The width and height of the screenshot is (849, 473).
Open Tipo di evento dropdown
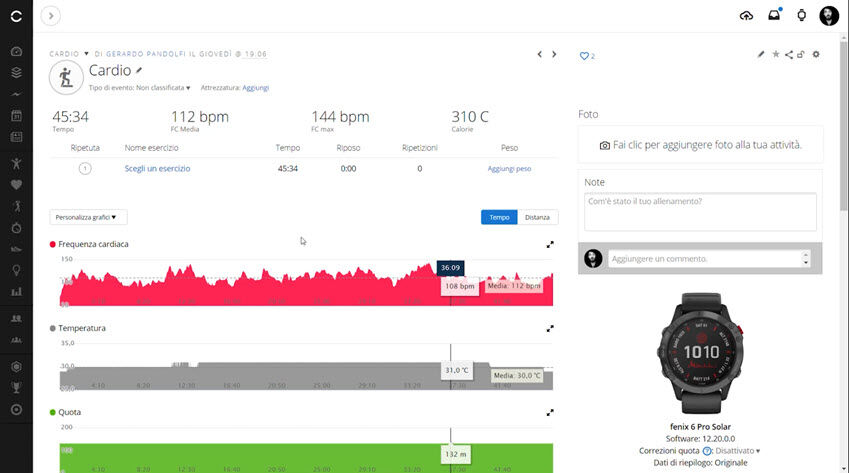point(163,88)
